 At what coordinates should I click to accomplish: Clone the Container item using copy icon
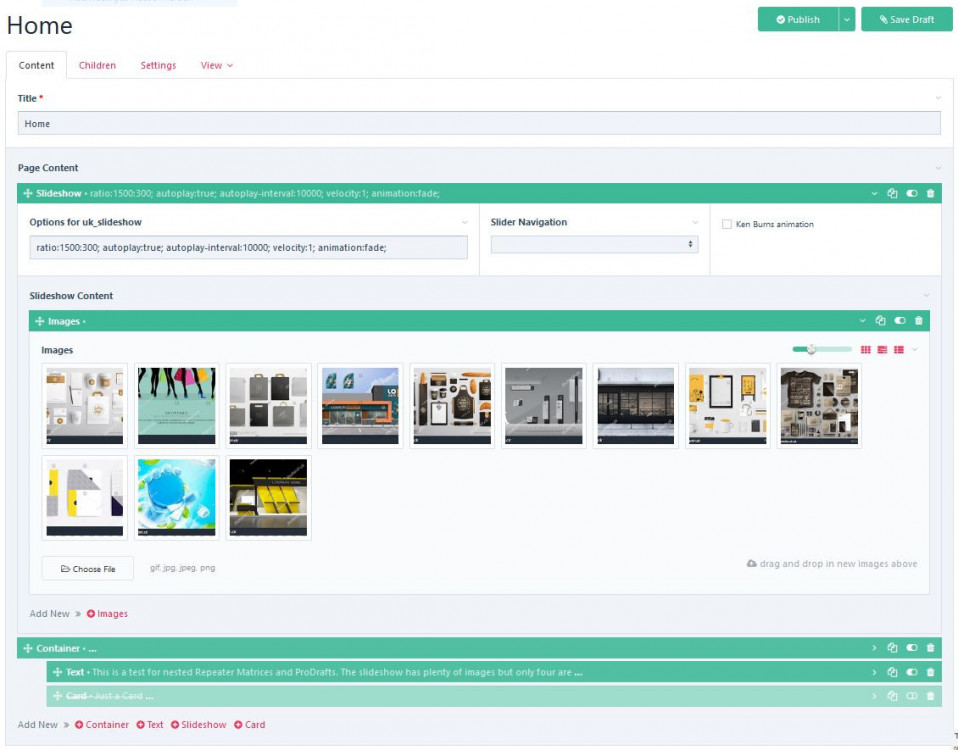point(892,649)
